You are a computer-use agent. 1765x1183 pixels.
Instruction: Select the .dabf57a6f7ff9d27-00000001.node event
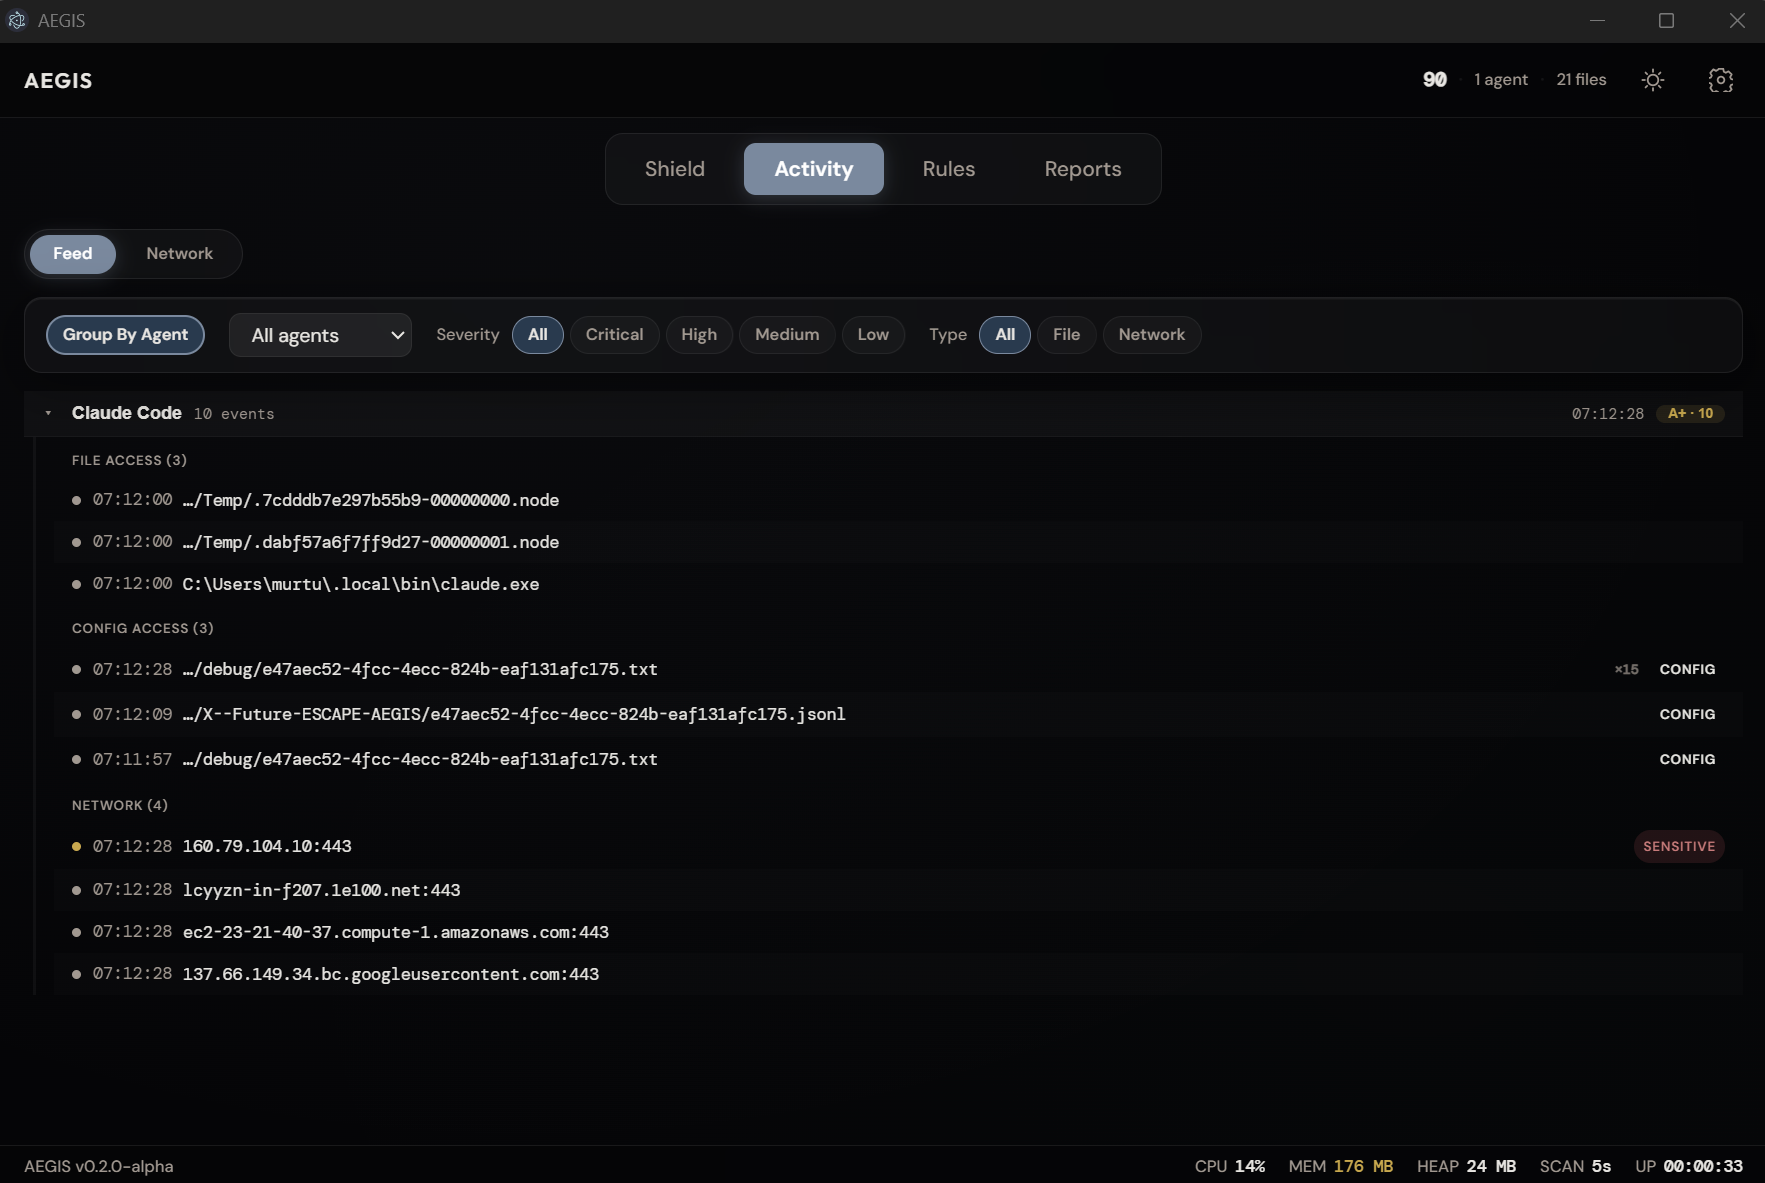coord(898,542)
